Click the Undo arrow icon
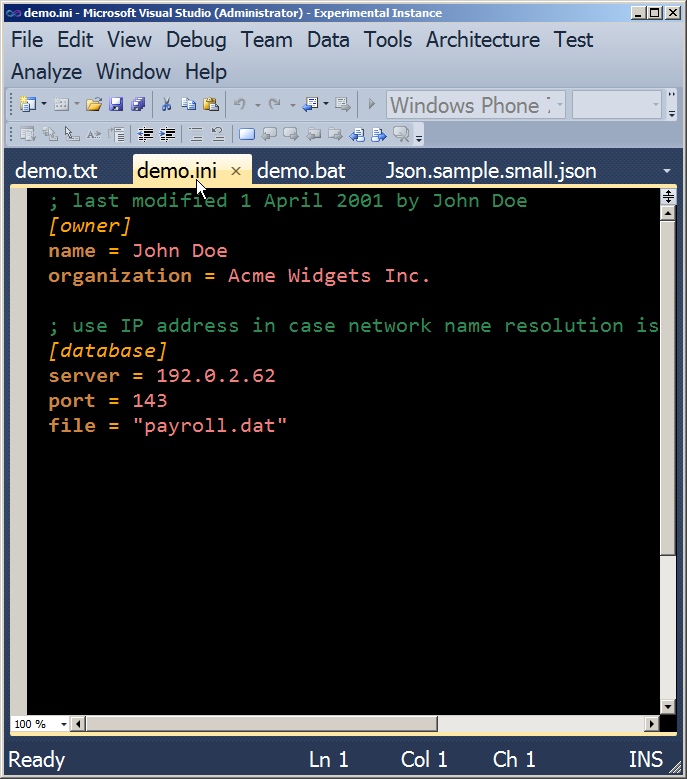Viewport: 687px width, 779px height. [240, 104]
